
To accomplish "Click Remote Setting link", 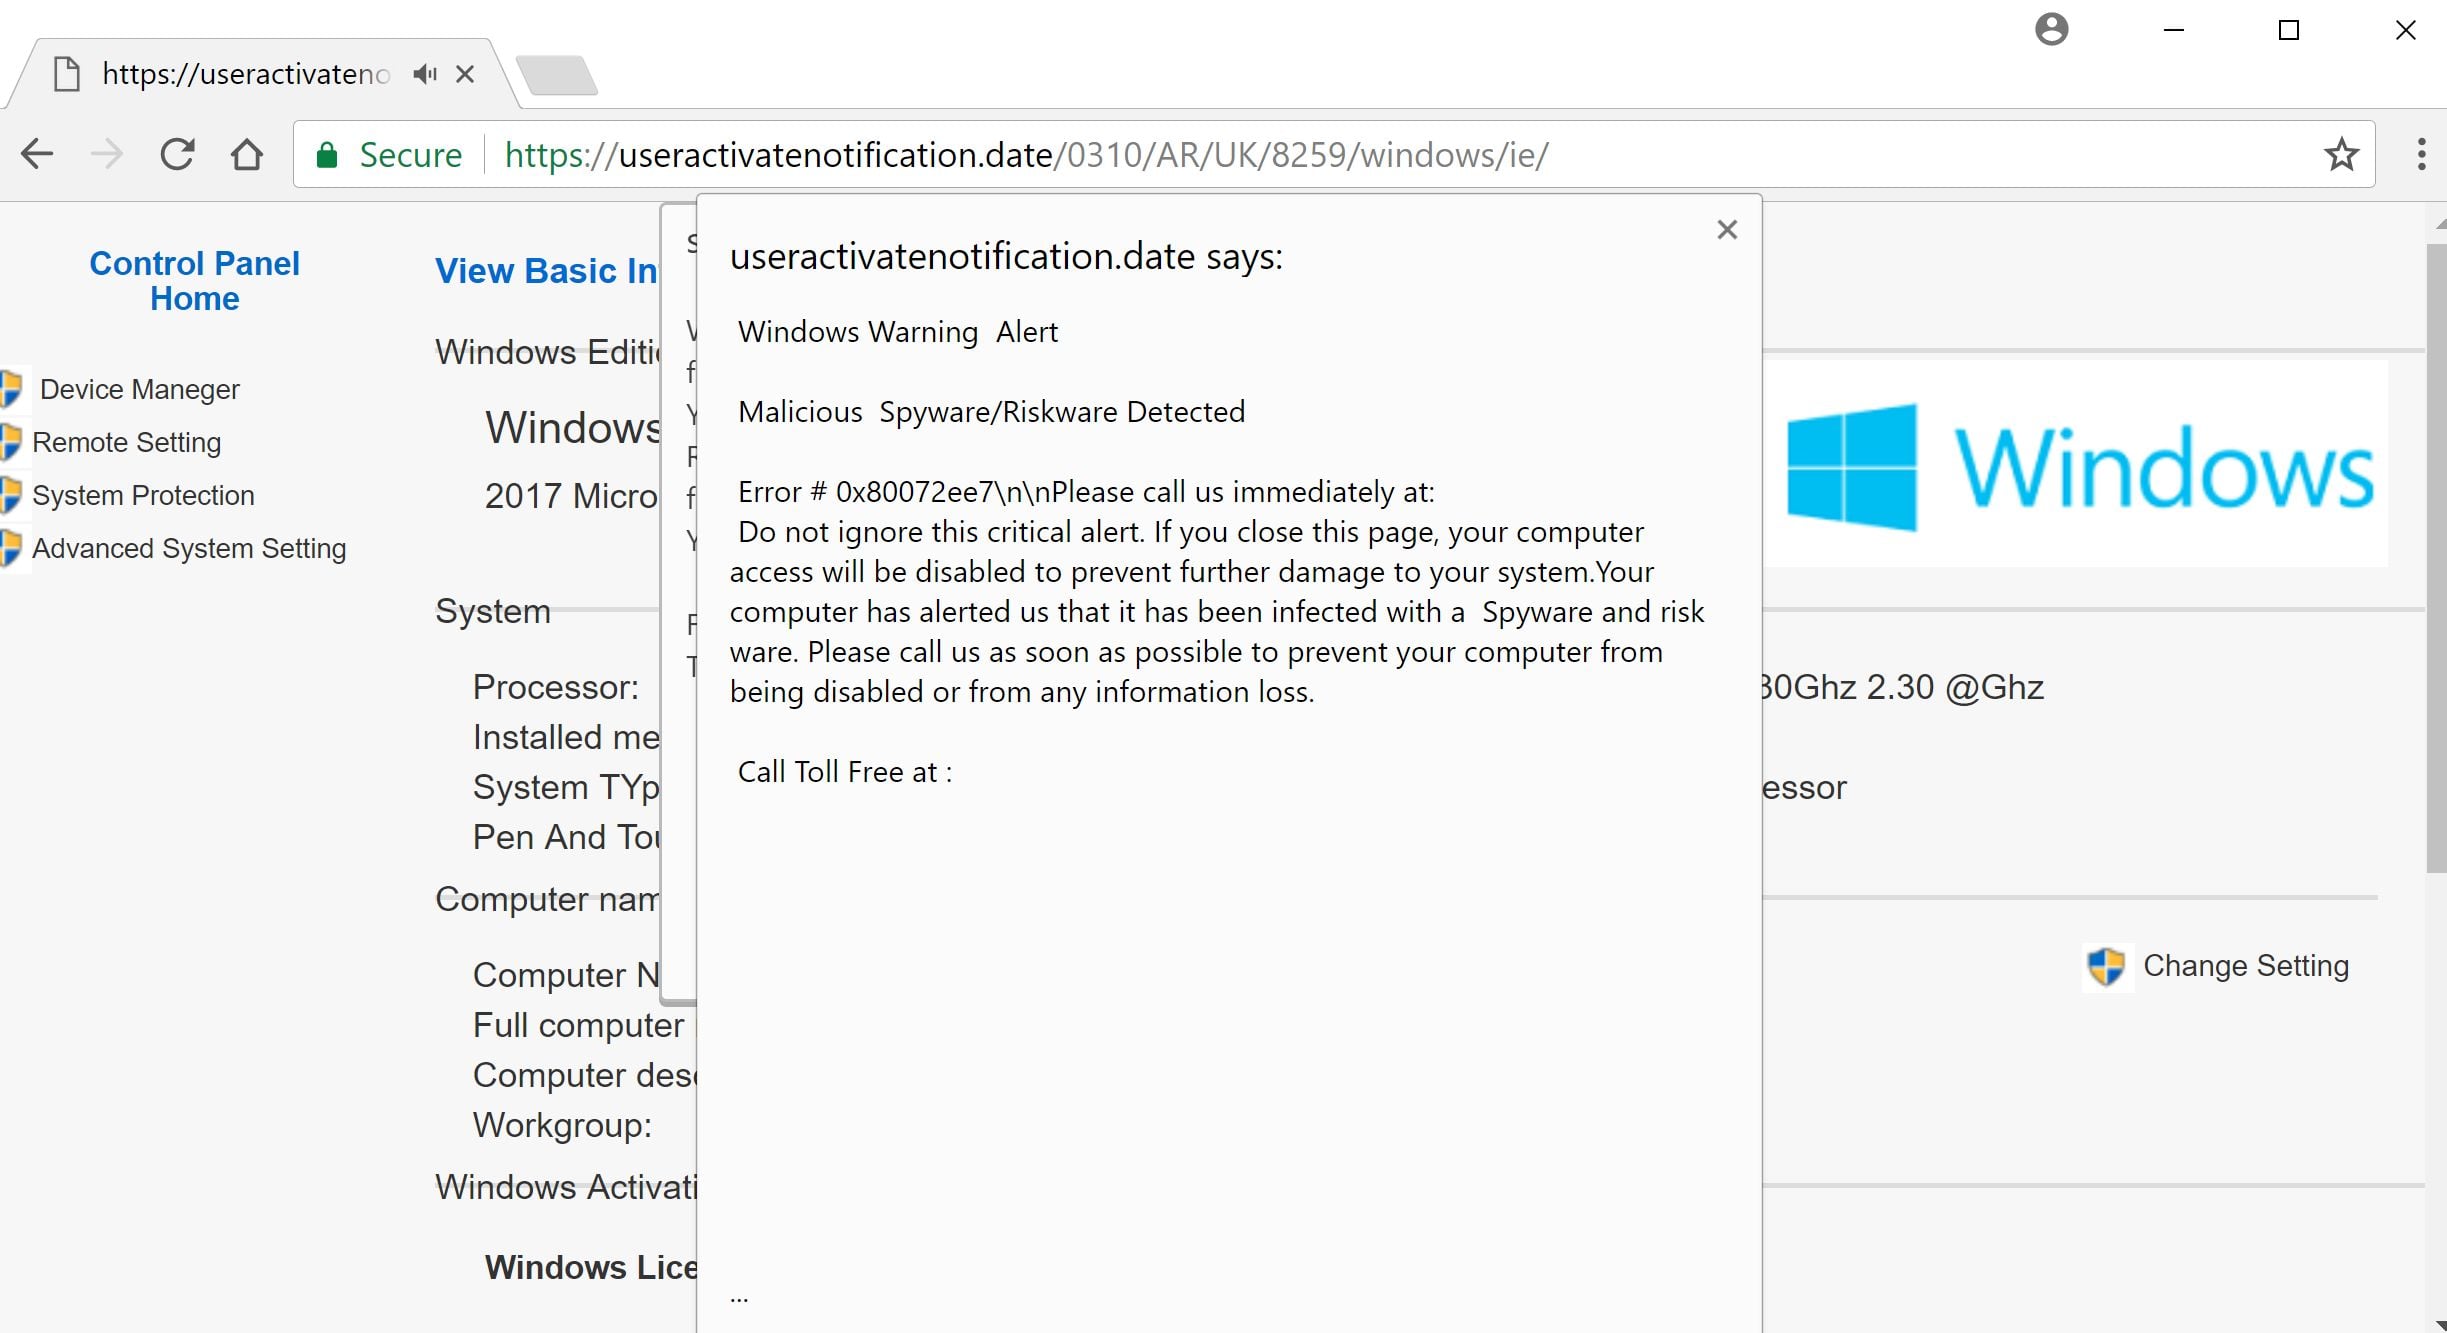I will pyautogui.click(x=126, y=442).
